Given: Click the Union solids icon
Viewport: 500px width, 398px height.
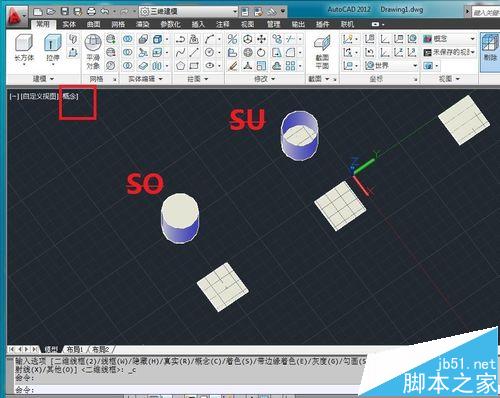Looking at the screenshot, I should coord(128,39).
